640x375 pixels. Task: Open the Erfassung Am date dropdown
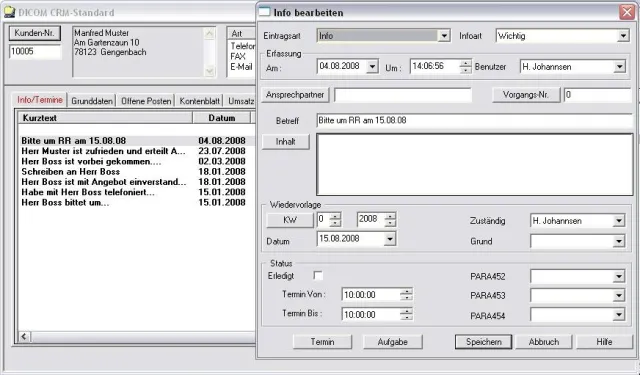pyautogui.click(x=372, y=67)
